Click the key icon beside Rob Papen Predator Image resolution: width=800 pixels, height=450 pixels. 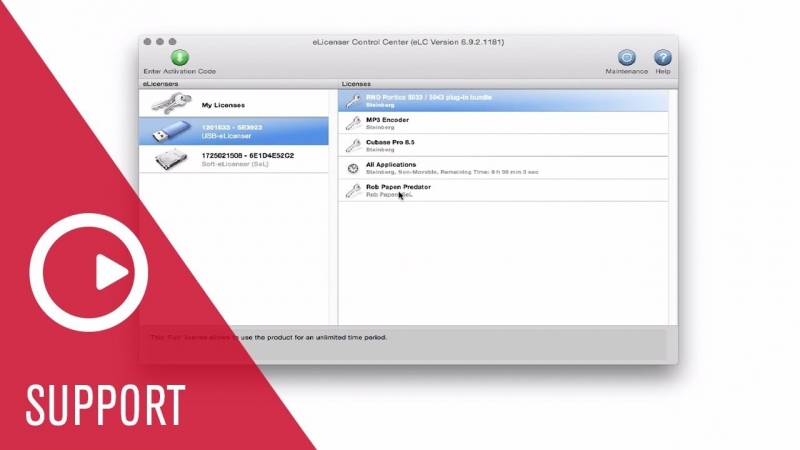tap(353, 190)
